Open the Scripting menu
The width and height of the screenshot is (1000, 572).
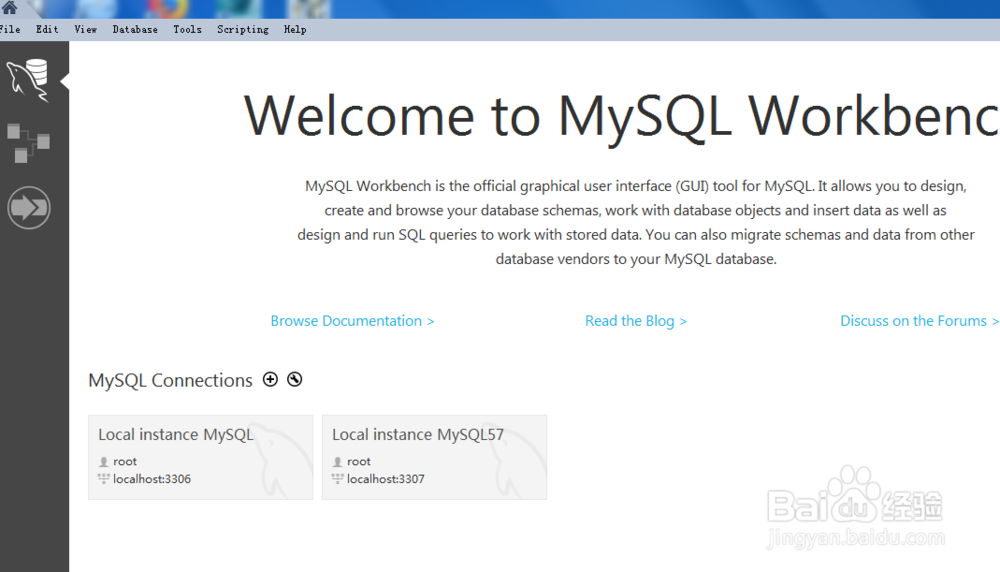[x=242, y=29]
